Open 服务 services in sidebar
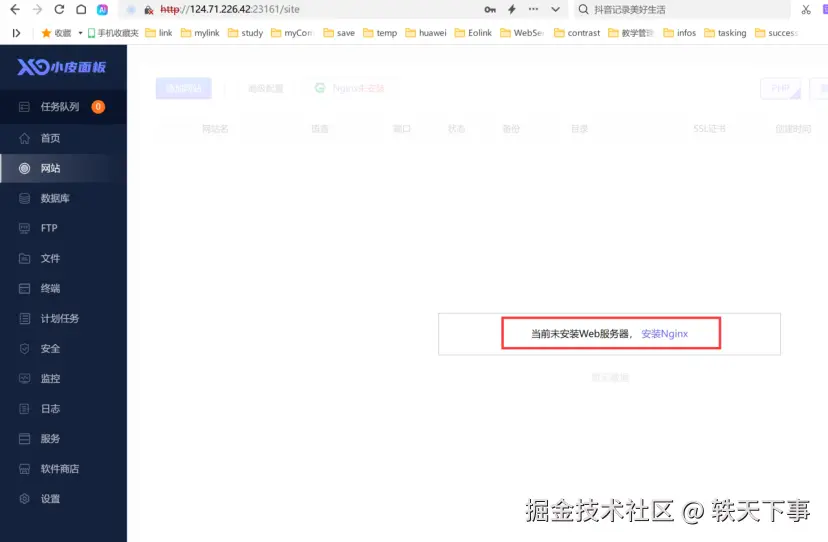This screenshot has width=828, height=542. pos(63,439)
